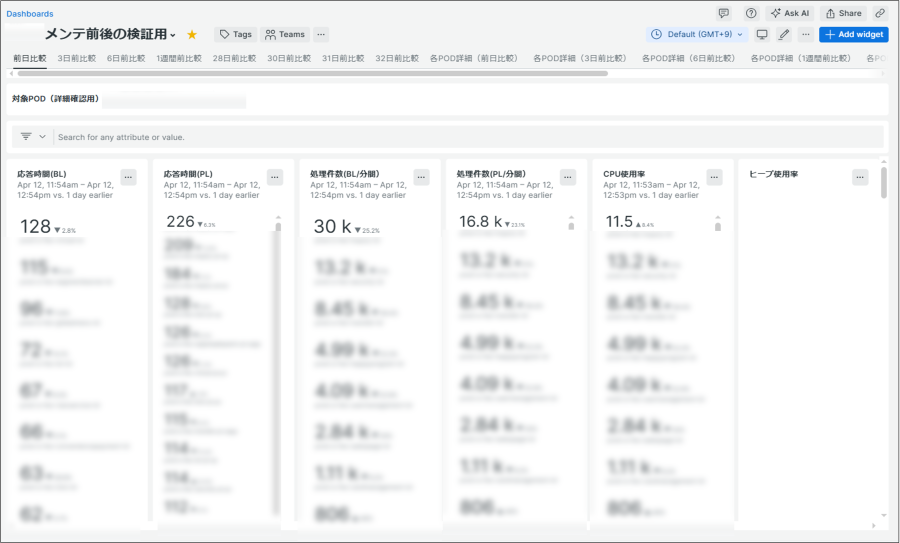Click the Add widget button
900x543 pixels.
pyautogui.click(x=854, y=34)
